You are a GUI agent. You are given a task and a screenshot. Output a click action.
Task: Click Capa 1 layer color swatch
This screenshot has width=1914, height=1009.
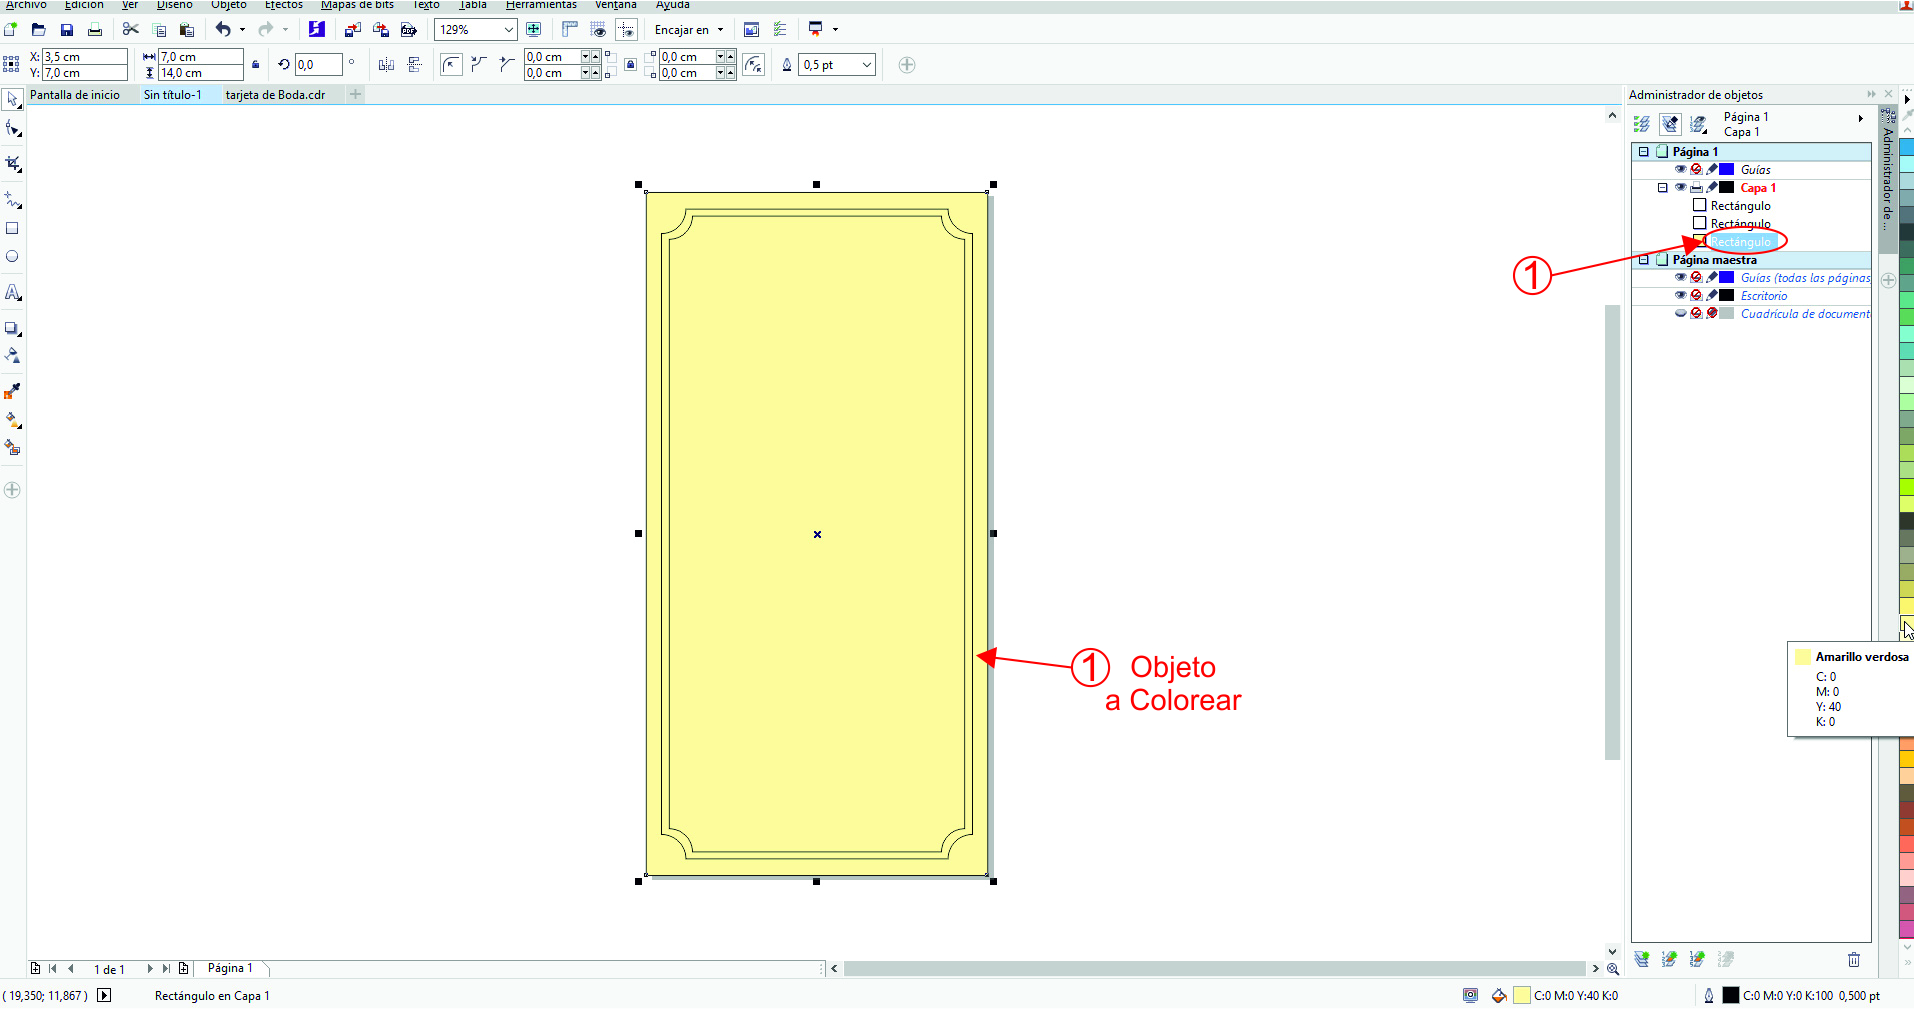1726,187
